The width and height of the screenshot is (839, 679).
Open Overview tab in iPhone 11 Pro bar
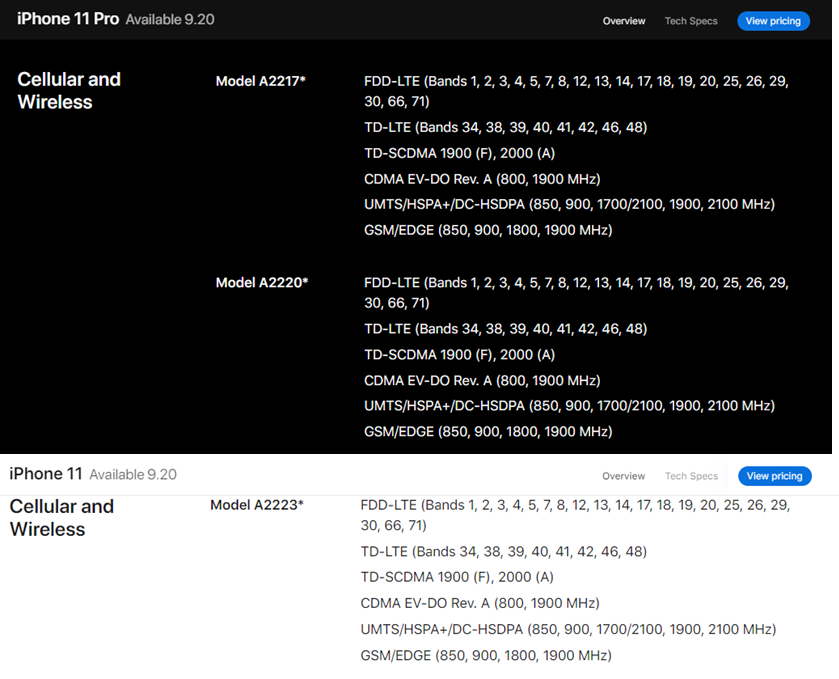[x=624, y=21]
